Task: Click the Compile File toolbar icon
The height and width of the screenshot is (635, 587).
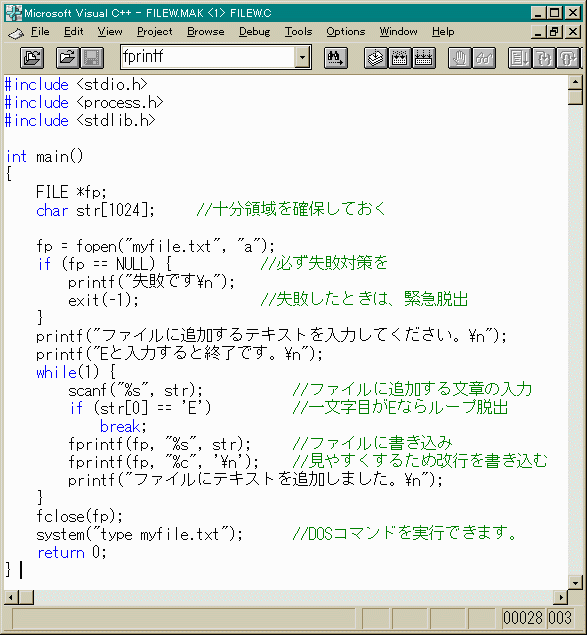Action: pos(376,58)
